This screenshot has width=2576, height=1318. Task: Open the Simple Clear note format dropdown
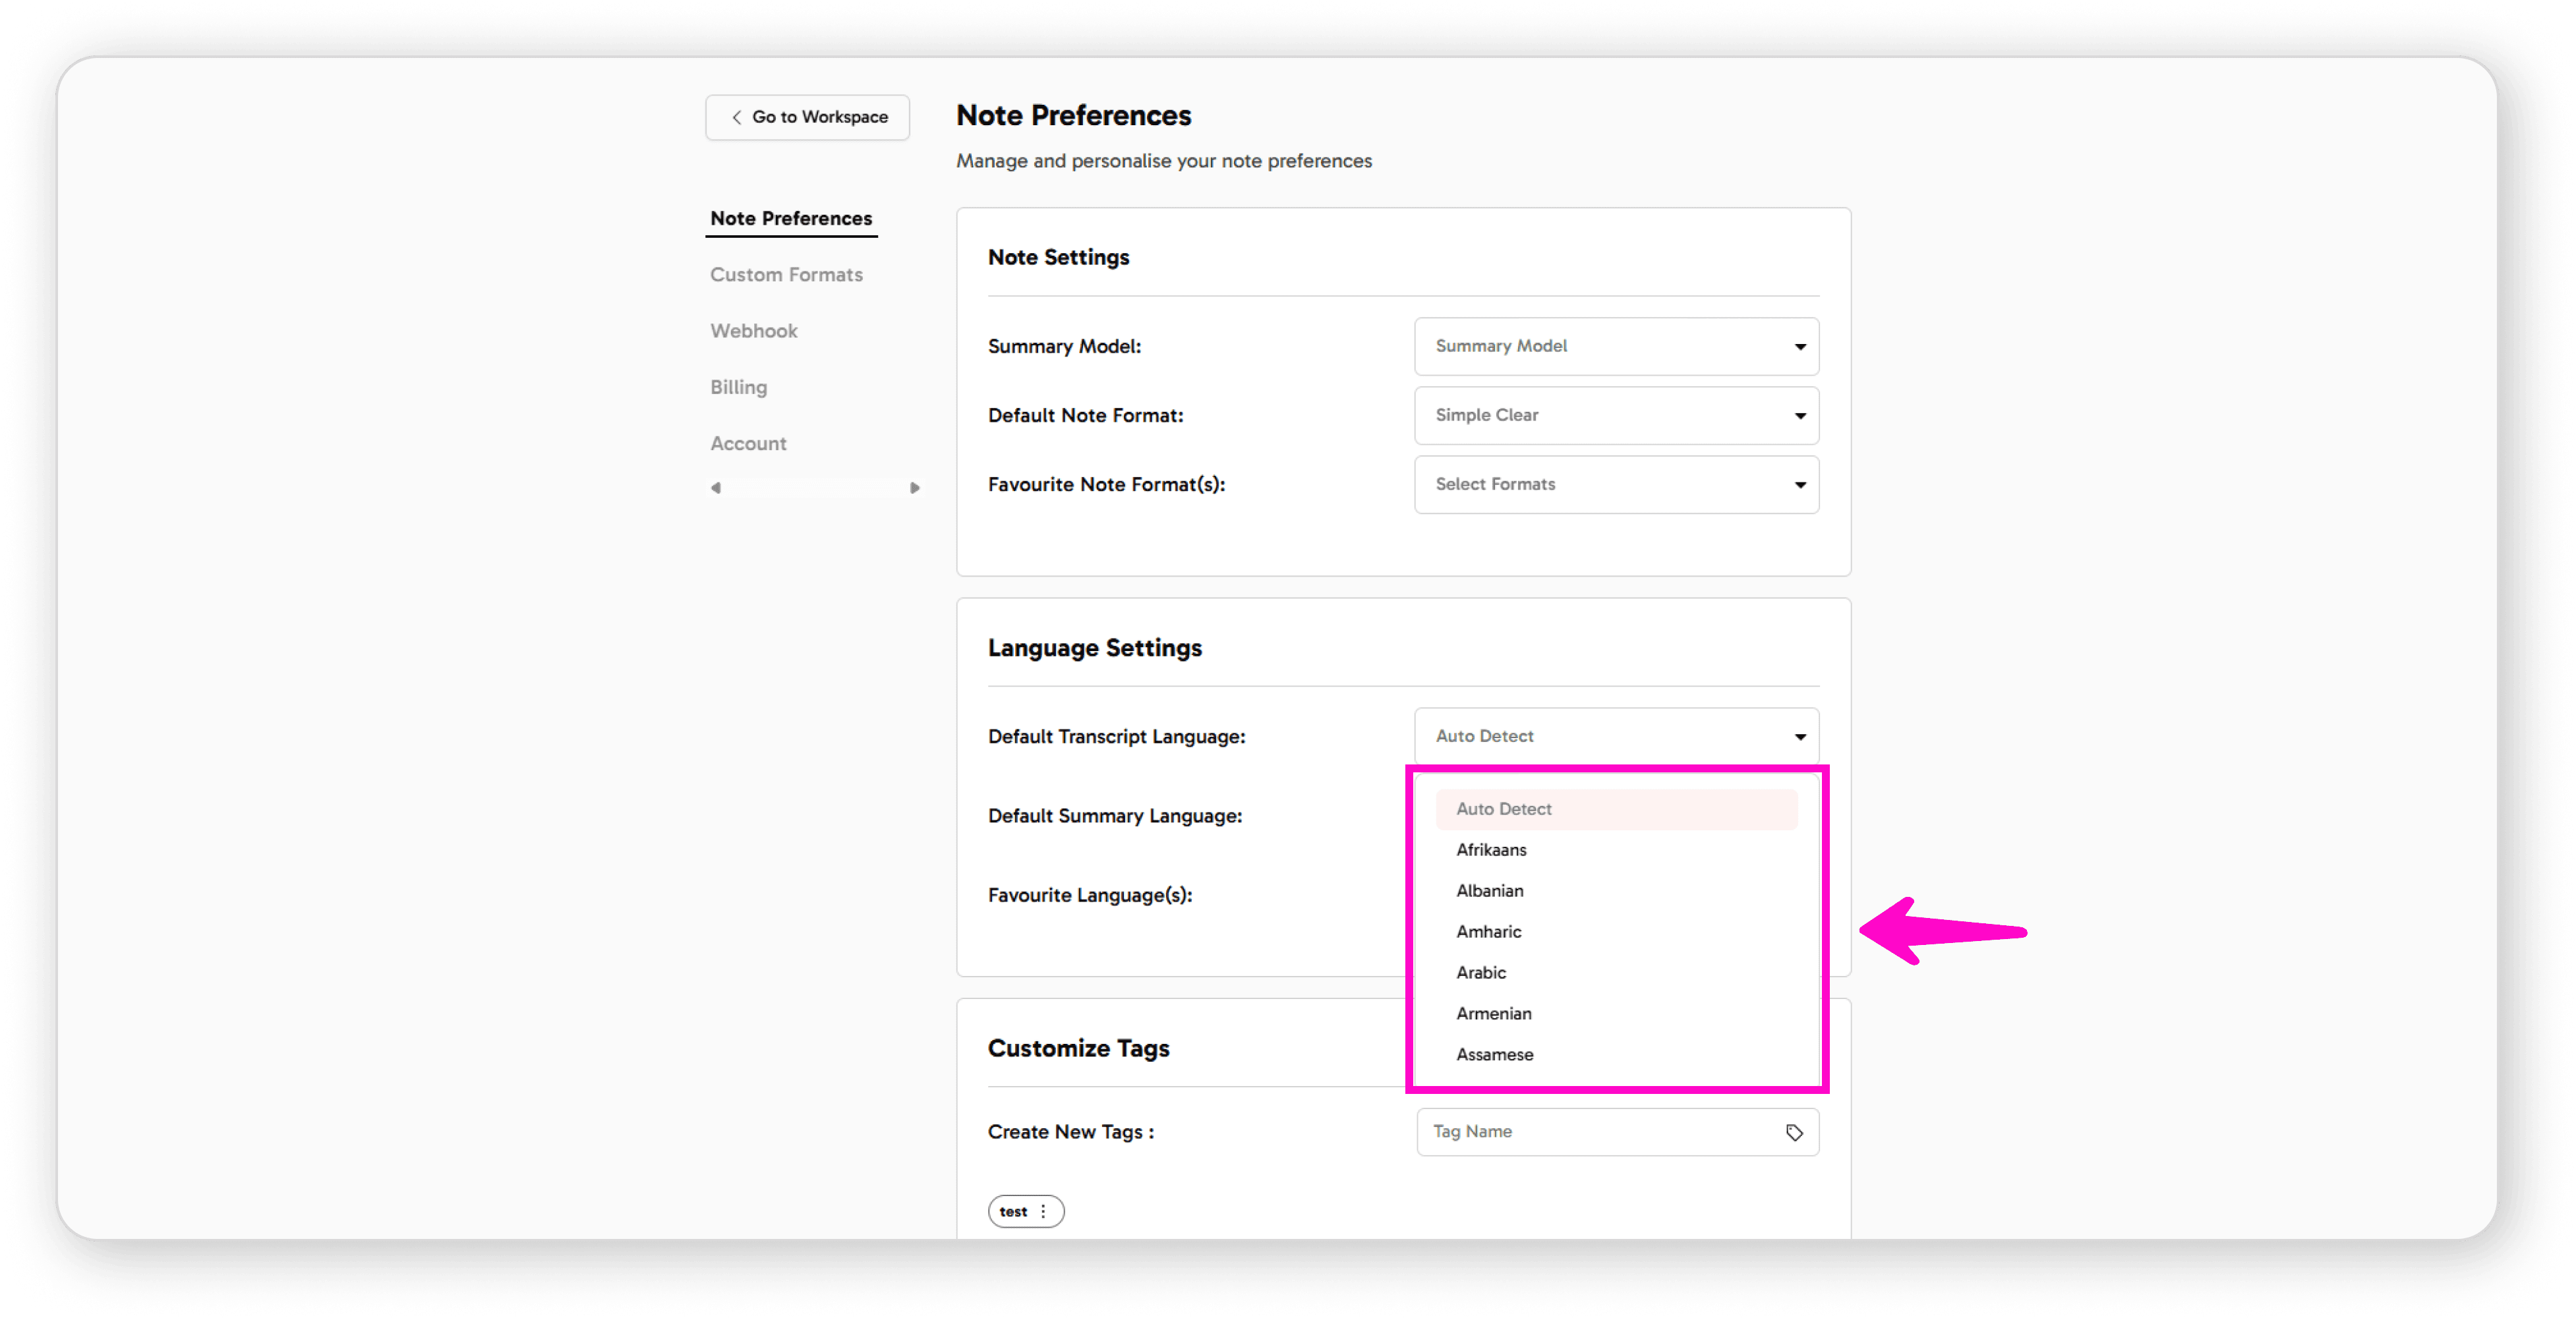click(x=1616, y=415)
